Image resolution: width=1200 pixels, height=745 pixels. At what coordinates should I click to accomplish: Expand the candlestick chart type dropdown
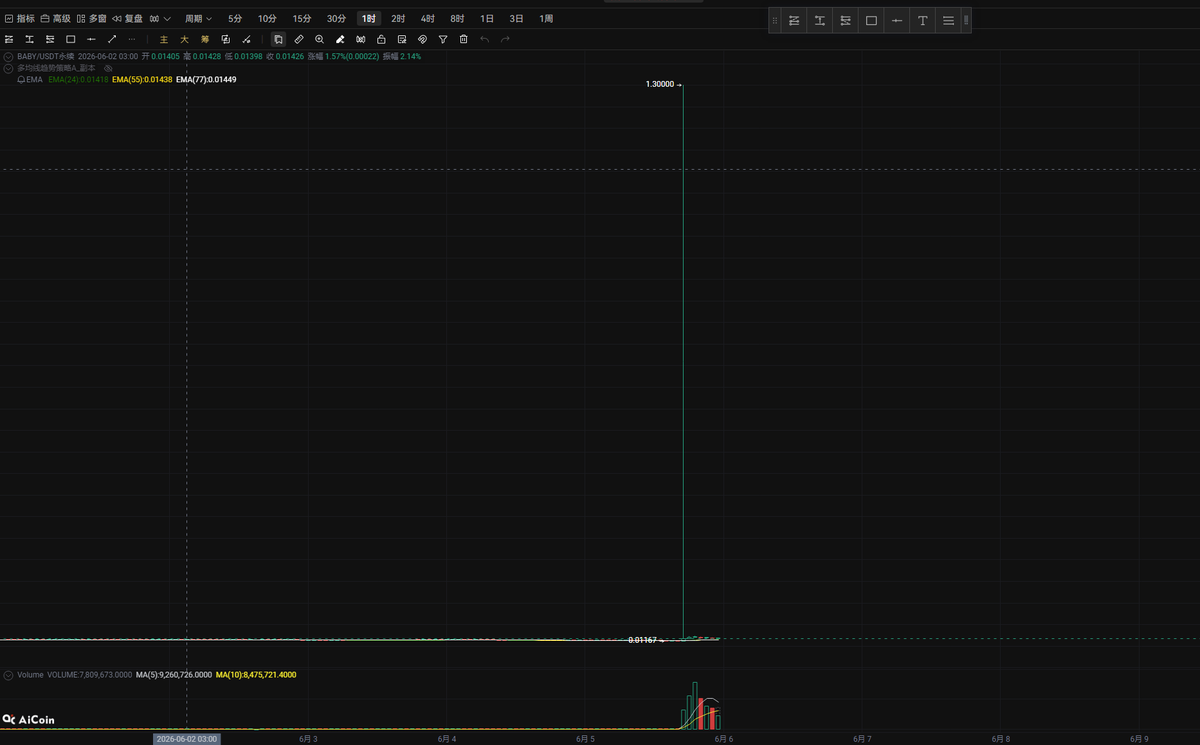pyautogui.click(x=160, y=19)
